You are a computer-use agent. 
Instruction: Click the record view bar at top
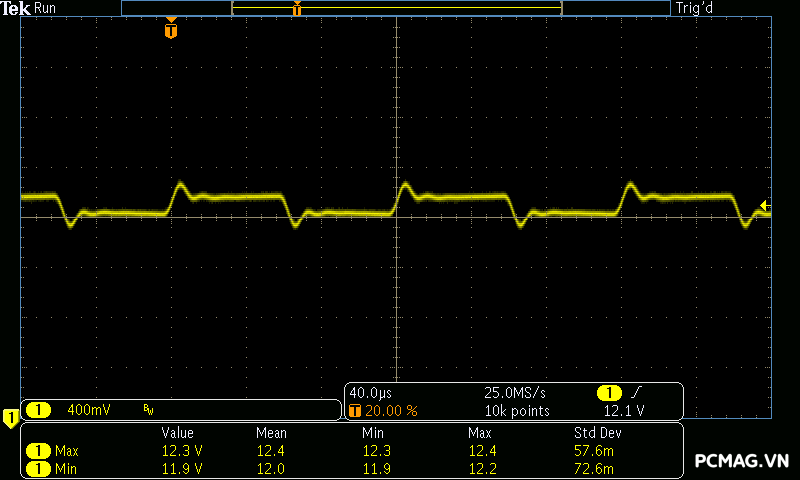click(x=396, y=8)
